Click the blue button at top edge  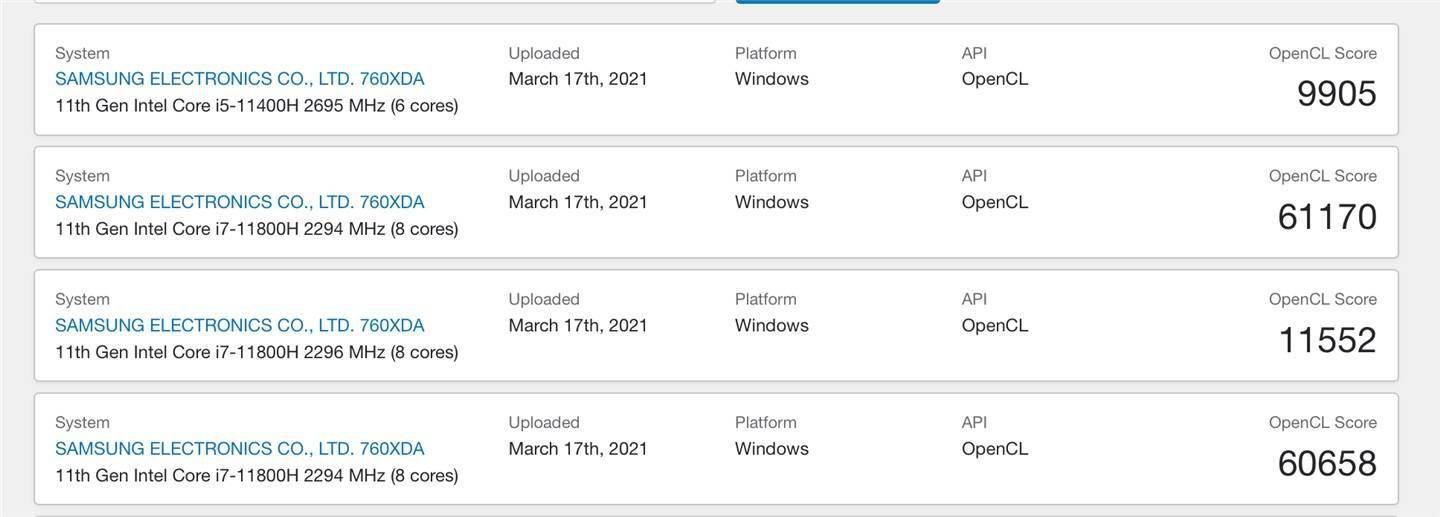tap(837, 2)
